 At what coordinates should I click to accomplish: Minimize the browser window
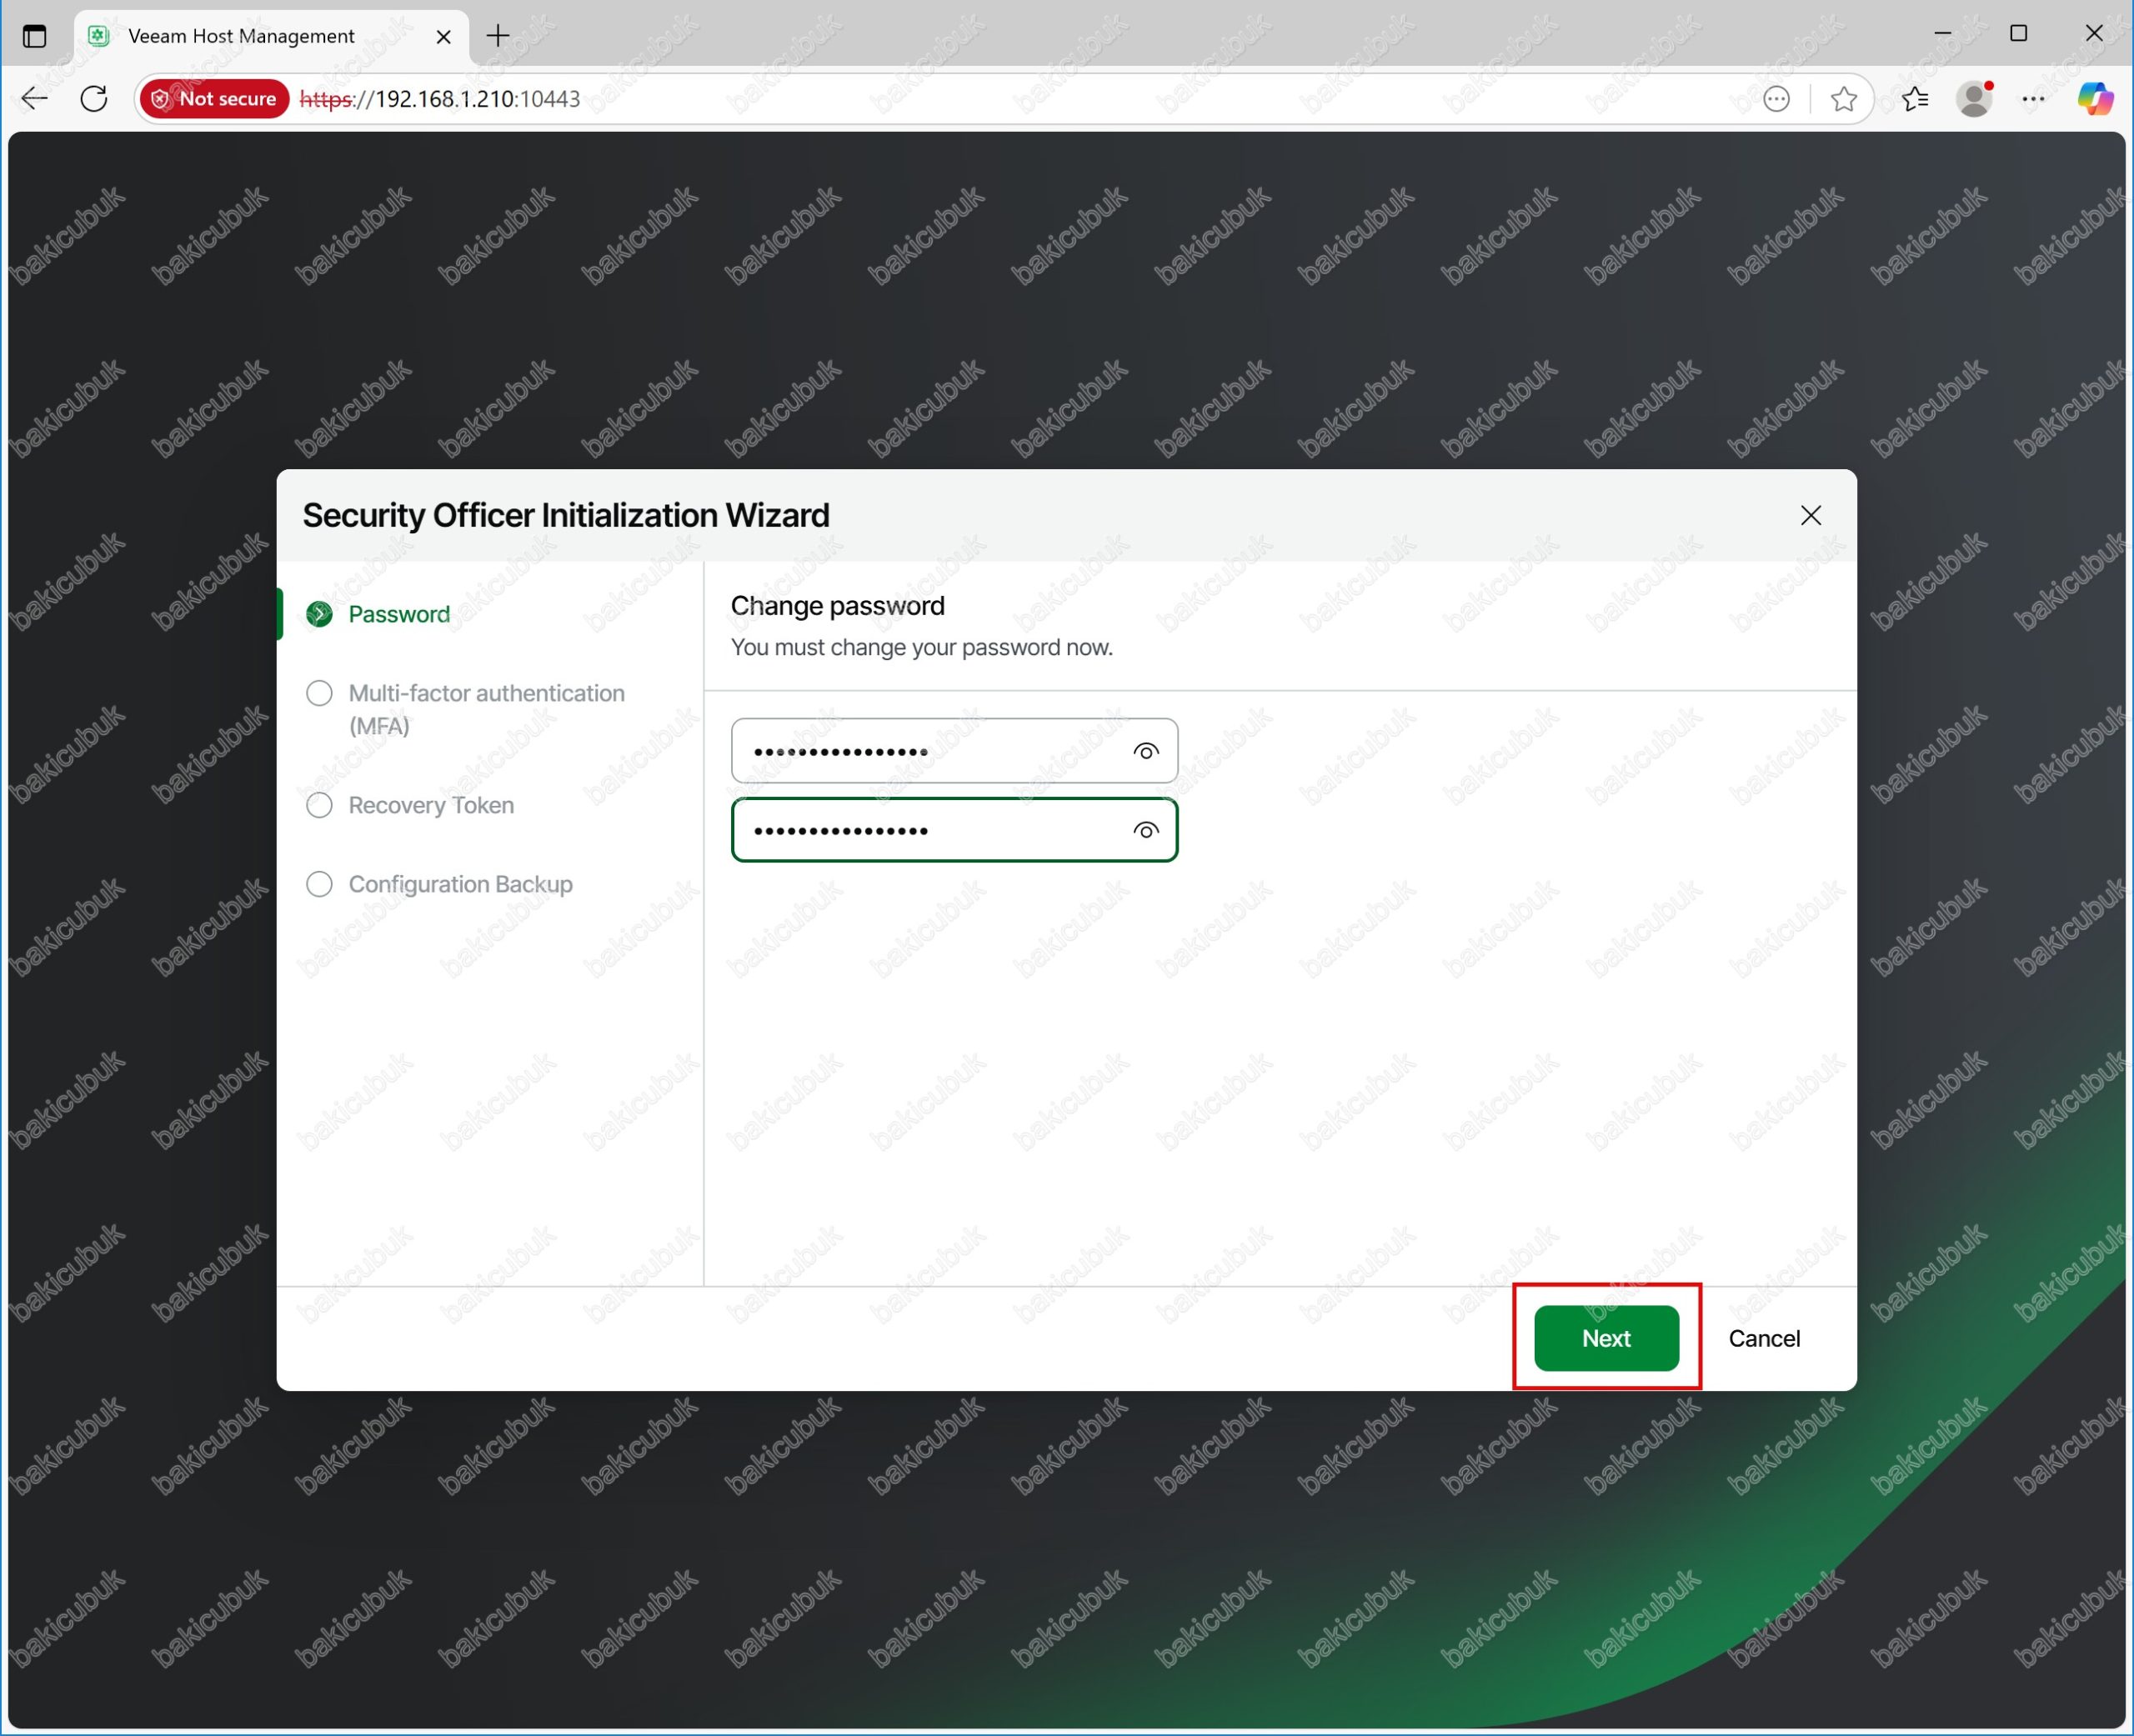click(x=1943, y=33)
